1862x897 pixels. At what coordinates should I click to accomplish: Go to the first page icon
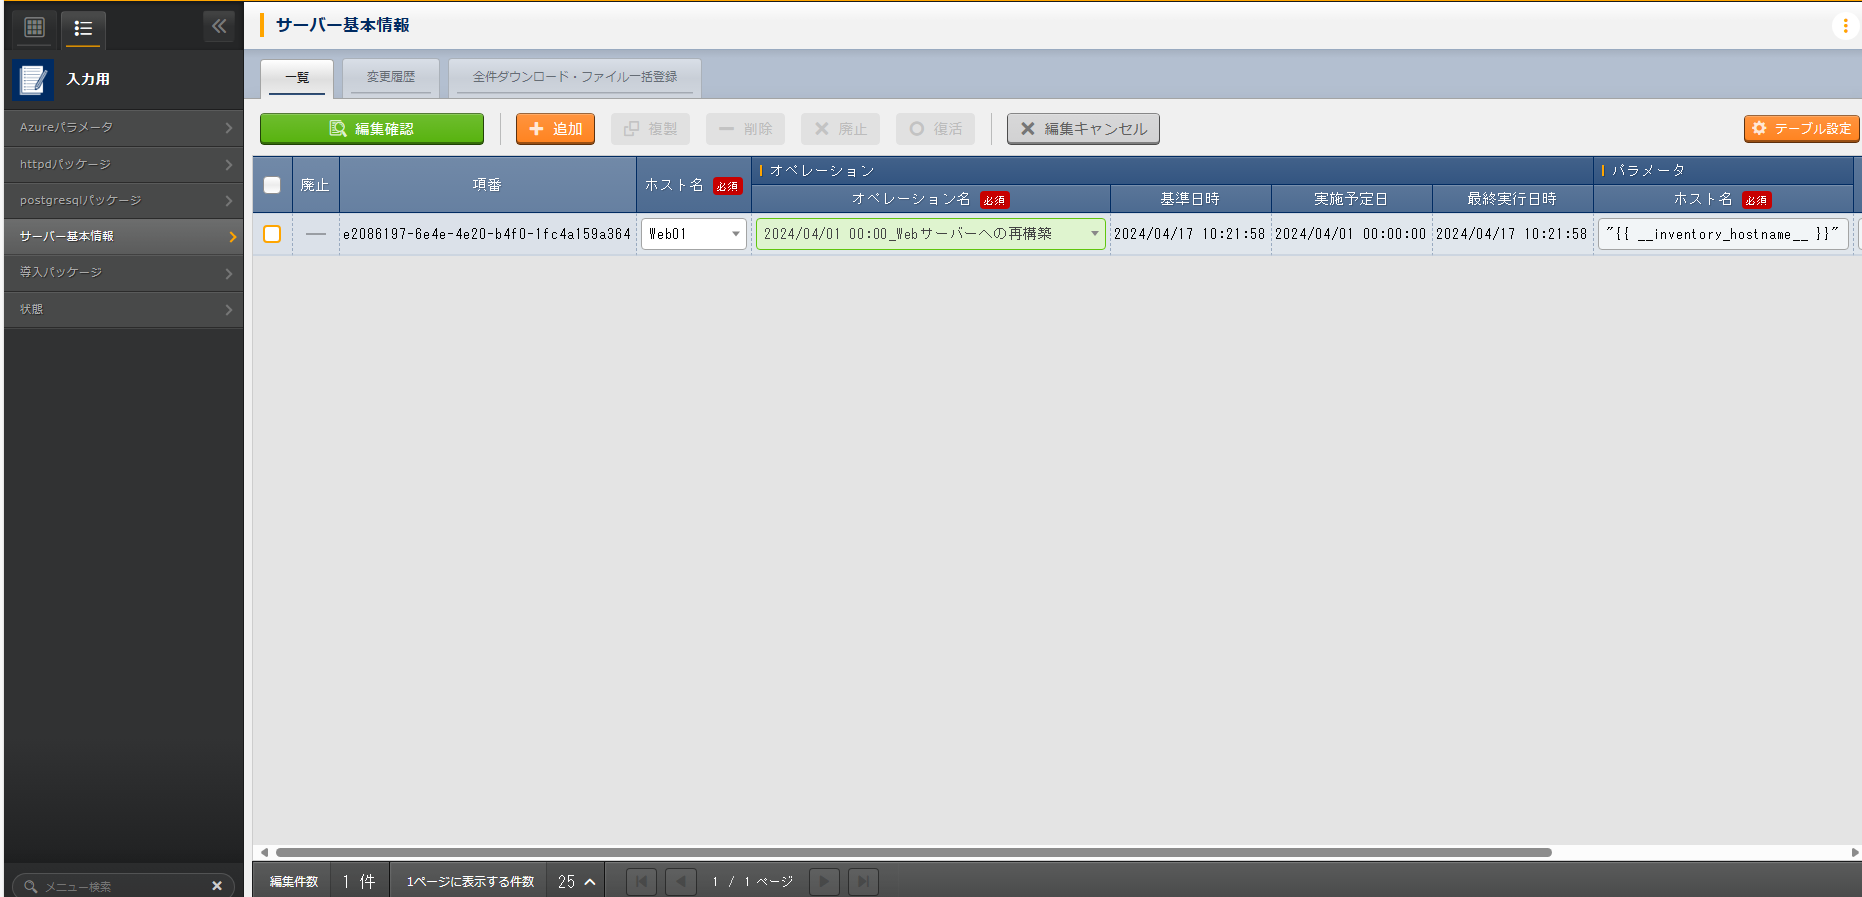(x=641, y=881)
